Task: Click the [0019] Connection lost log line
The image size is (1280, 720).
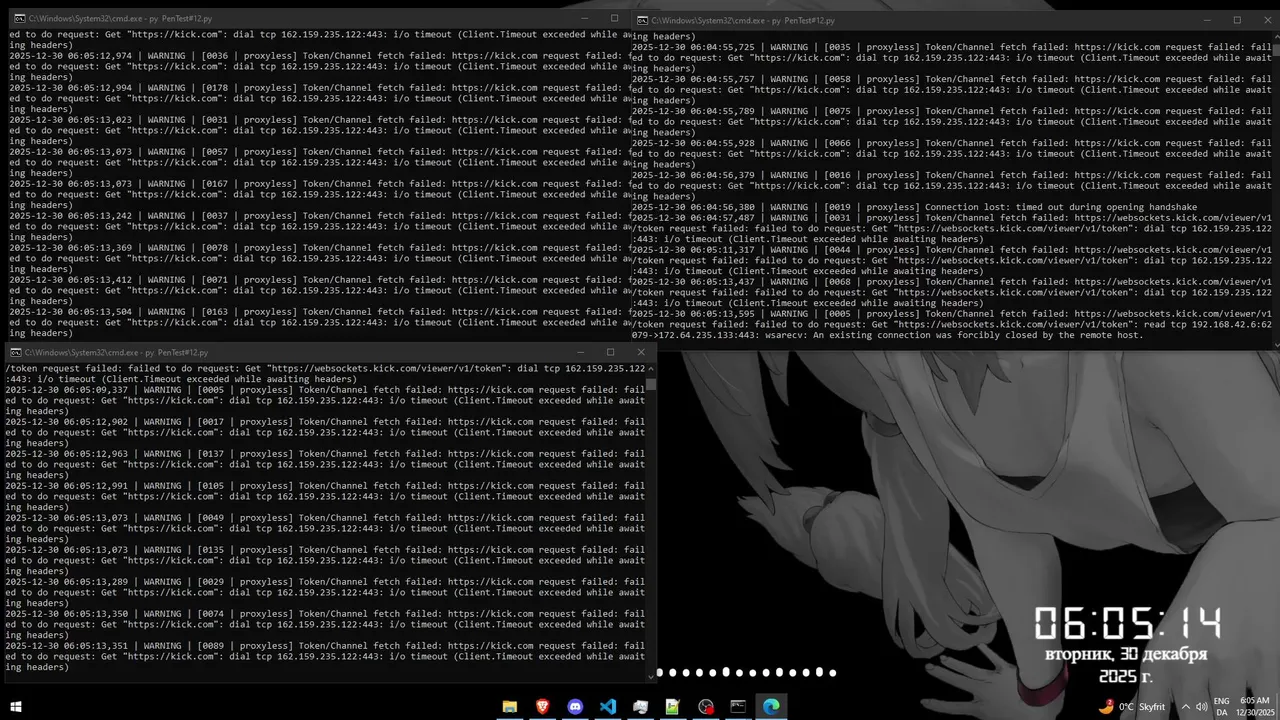Action: click(914, 207)
